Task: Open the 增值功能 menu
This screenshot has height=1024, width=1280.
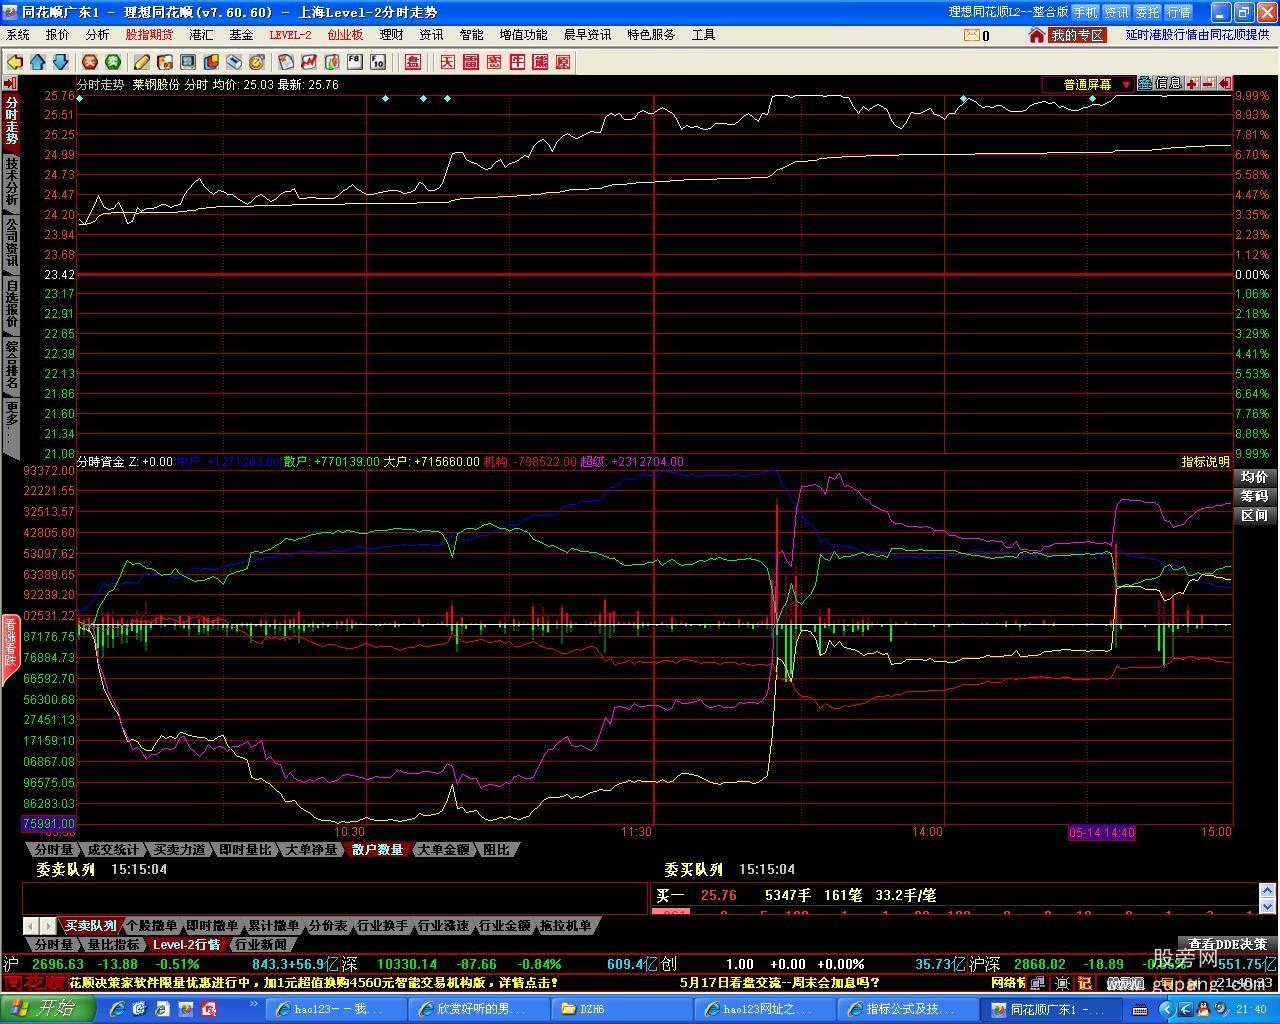Action: (x=524, y=35)
